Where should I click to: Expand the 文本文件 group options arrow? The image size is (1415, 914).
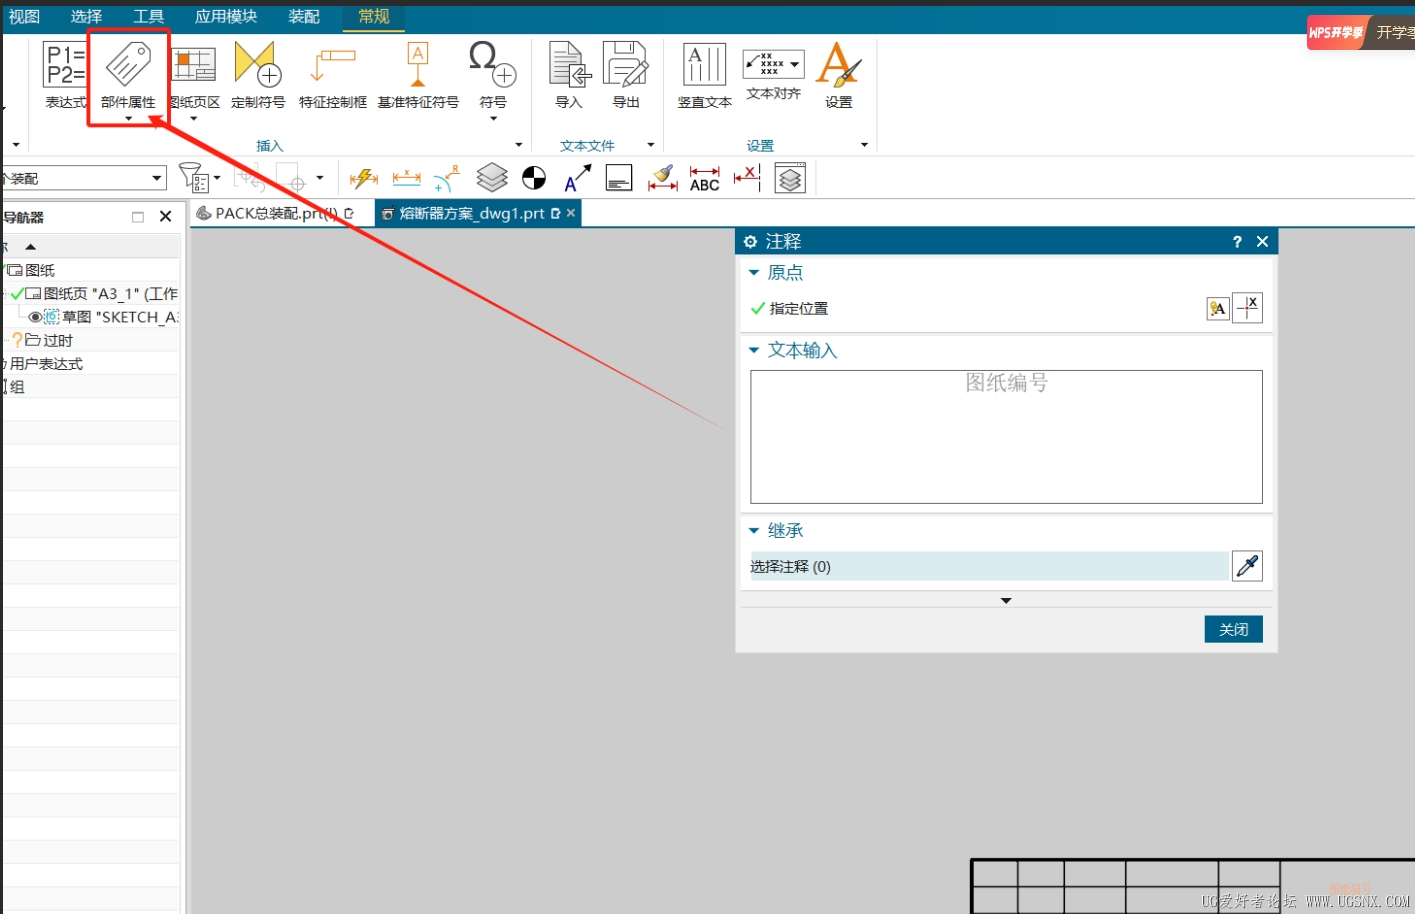651,145
